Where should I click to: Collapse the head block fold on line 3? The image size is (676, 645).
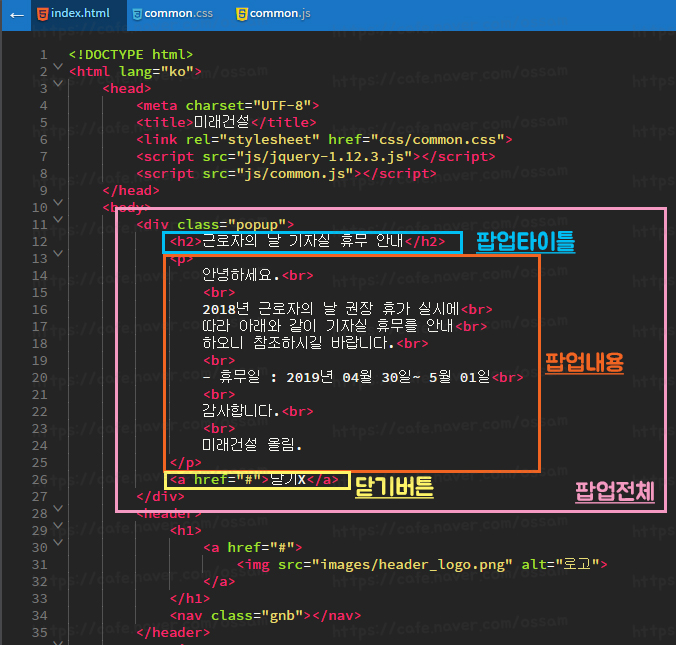[58, 84]
